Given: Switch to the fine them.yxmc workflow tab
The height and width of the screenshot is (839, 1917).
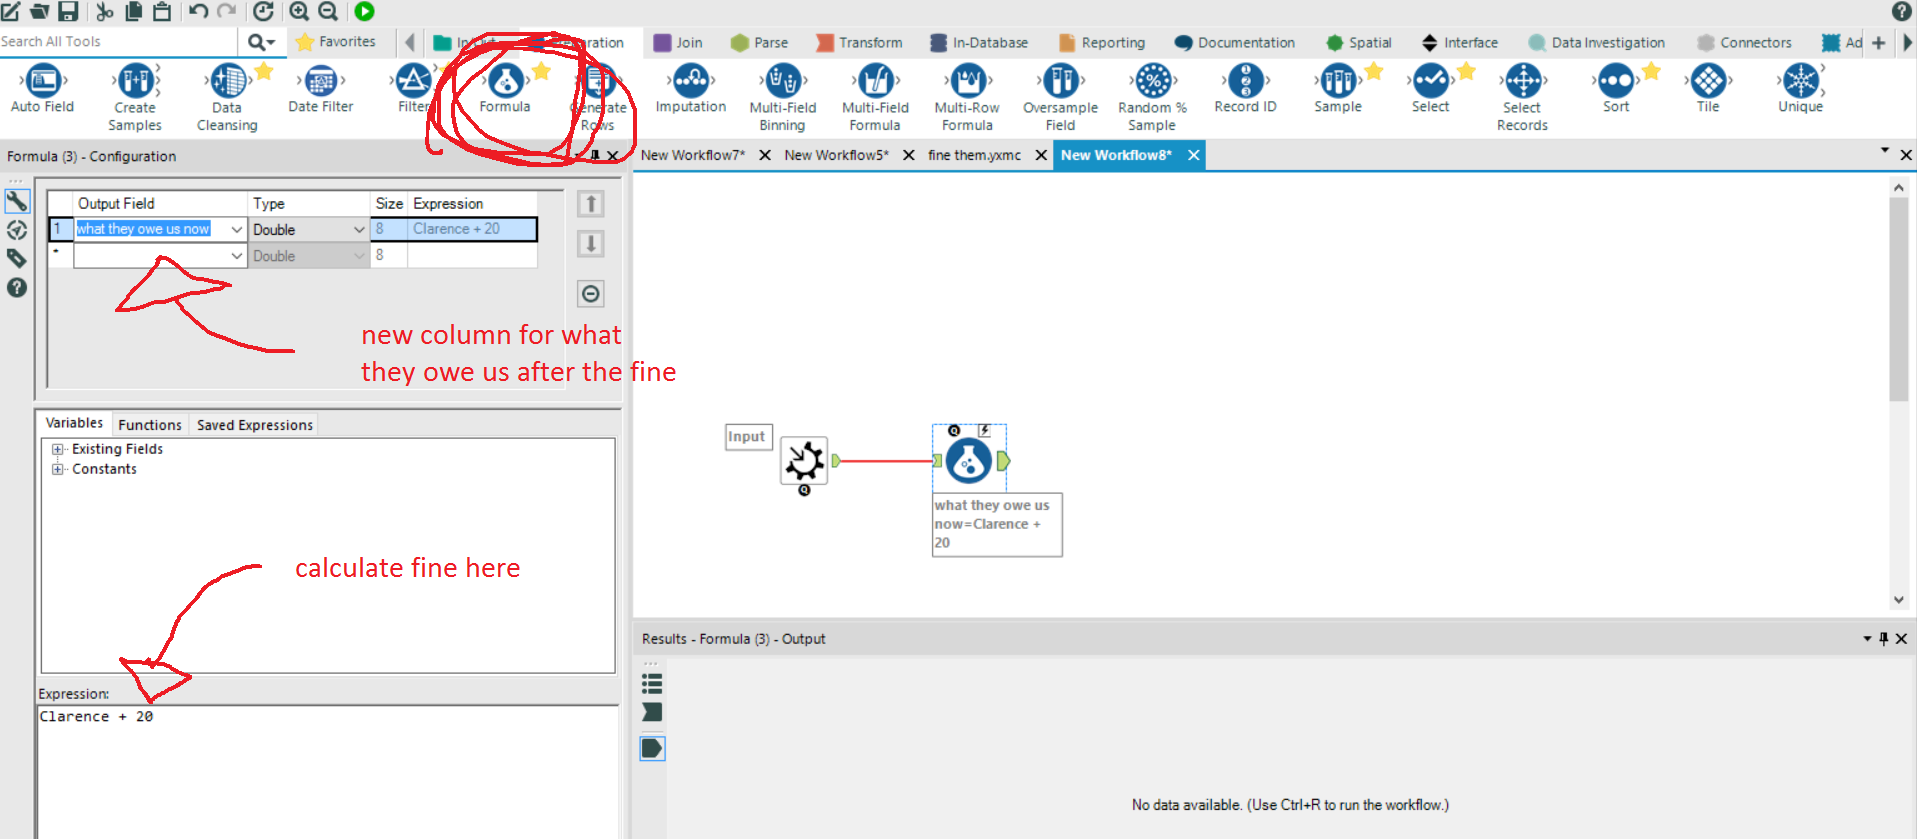Looking at the screenshot, I should click(x=974, y=155).
